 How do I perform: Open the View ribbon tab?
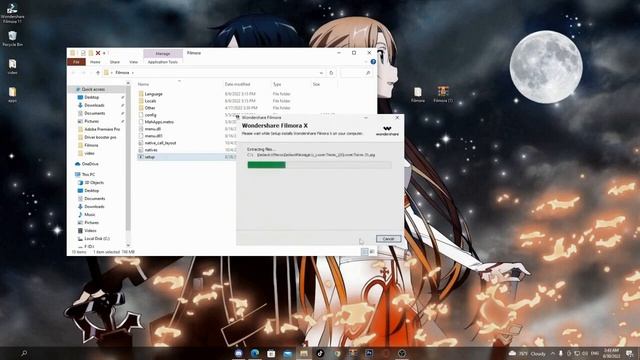click(x=133, y=62)
